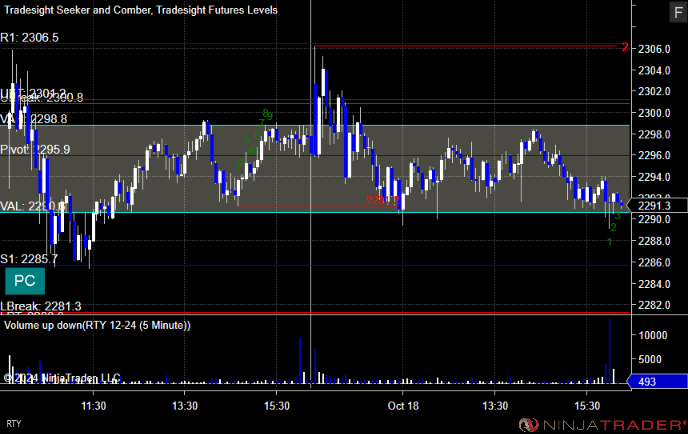Click the 2284.0 price axis label
688x434 pixels.
pyautogui.click(x=654, y=284)
